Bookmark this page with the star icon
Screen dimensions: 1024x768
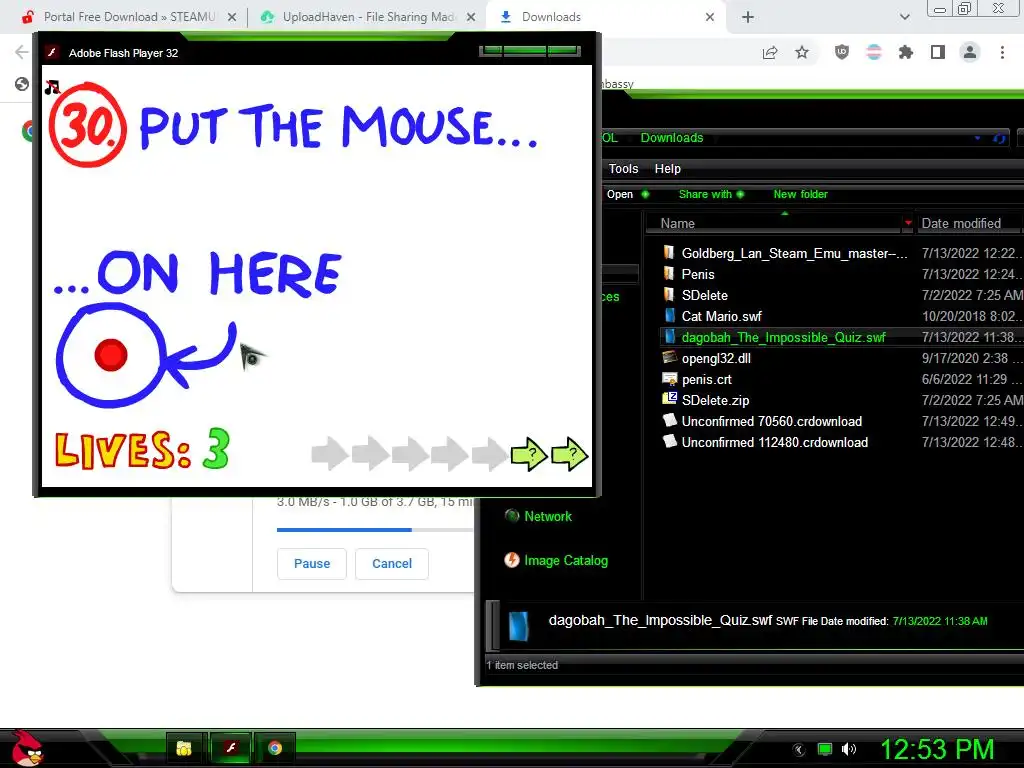point(802,53)
